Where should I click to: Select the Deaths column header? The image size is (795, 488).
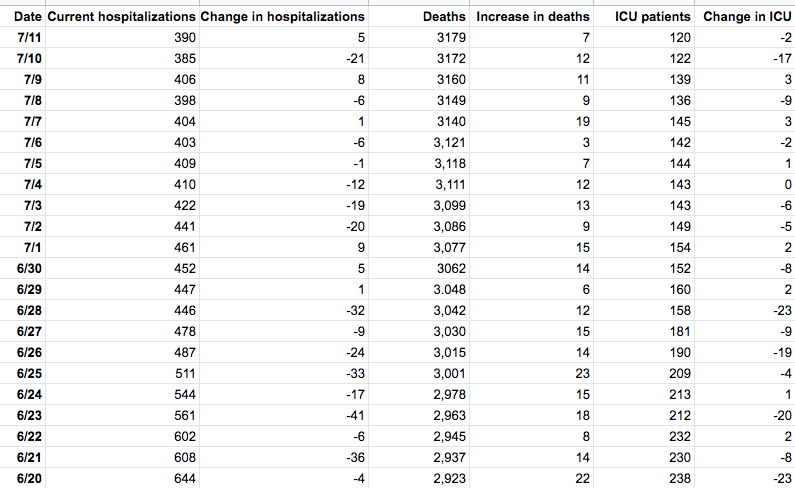(440, 17)
